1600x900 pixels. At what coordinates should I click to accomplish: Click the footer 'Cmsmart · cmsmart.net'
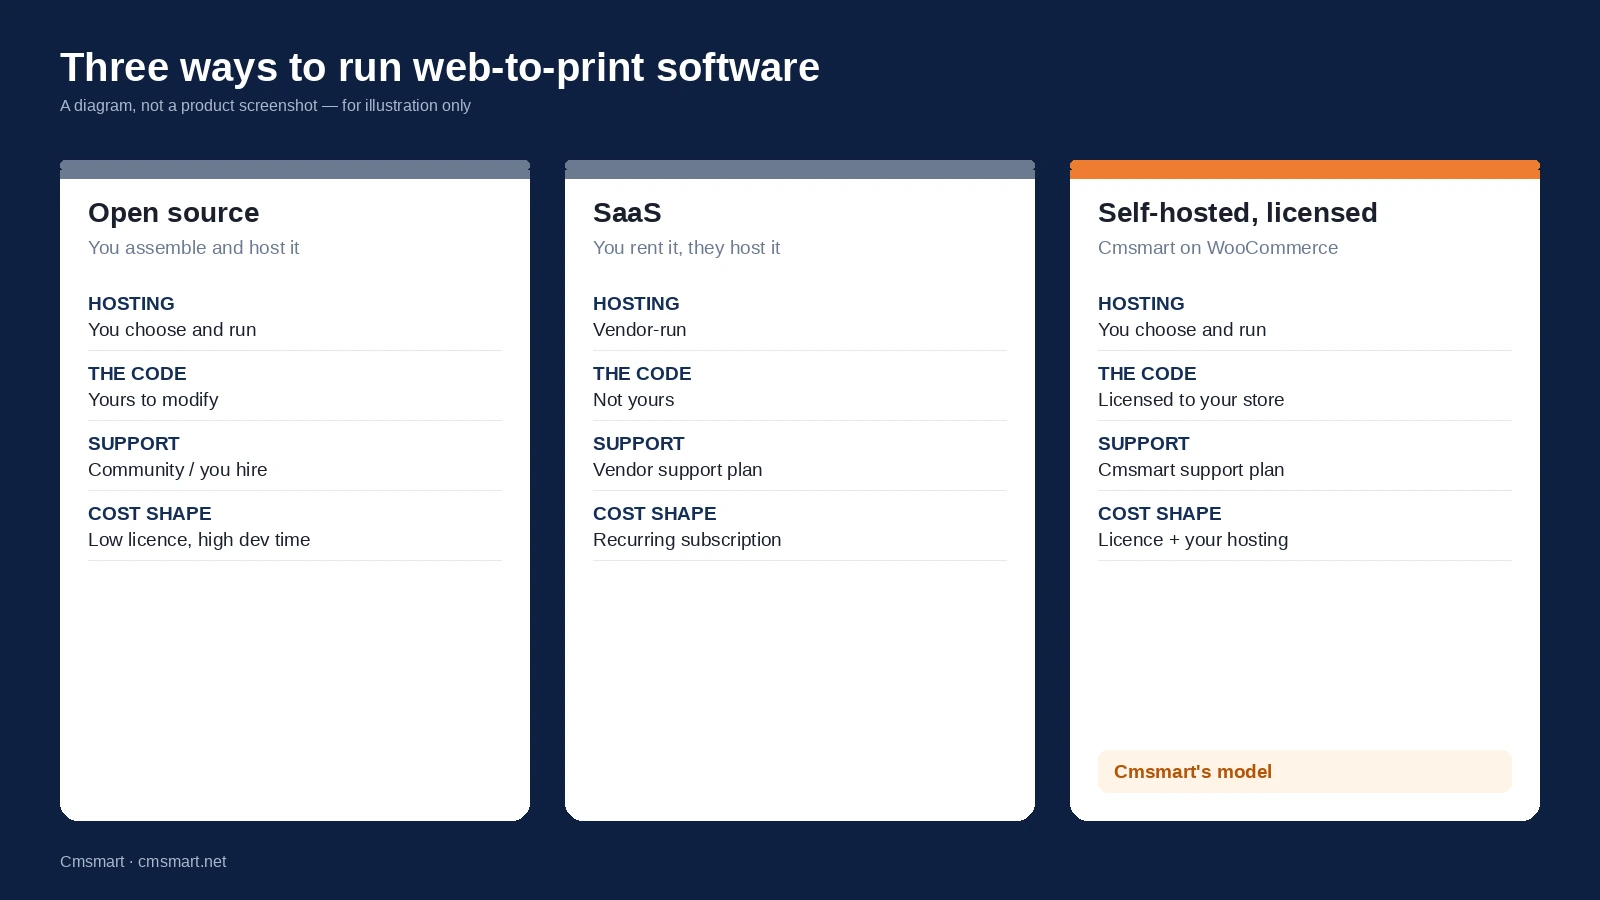(143, 862)
